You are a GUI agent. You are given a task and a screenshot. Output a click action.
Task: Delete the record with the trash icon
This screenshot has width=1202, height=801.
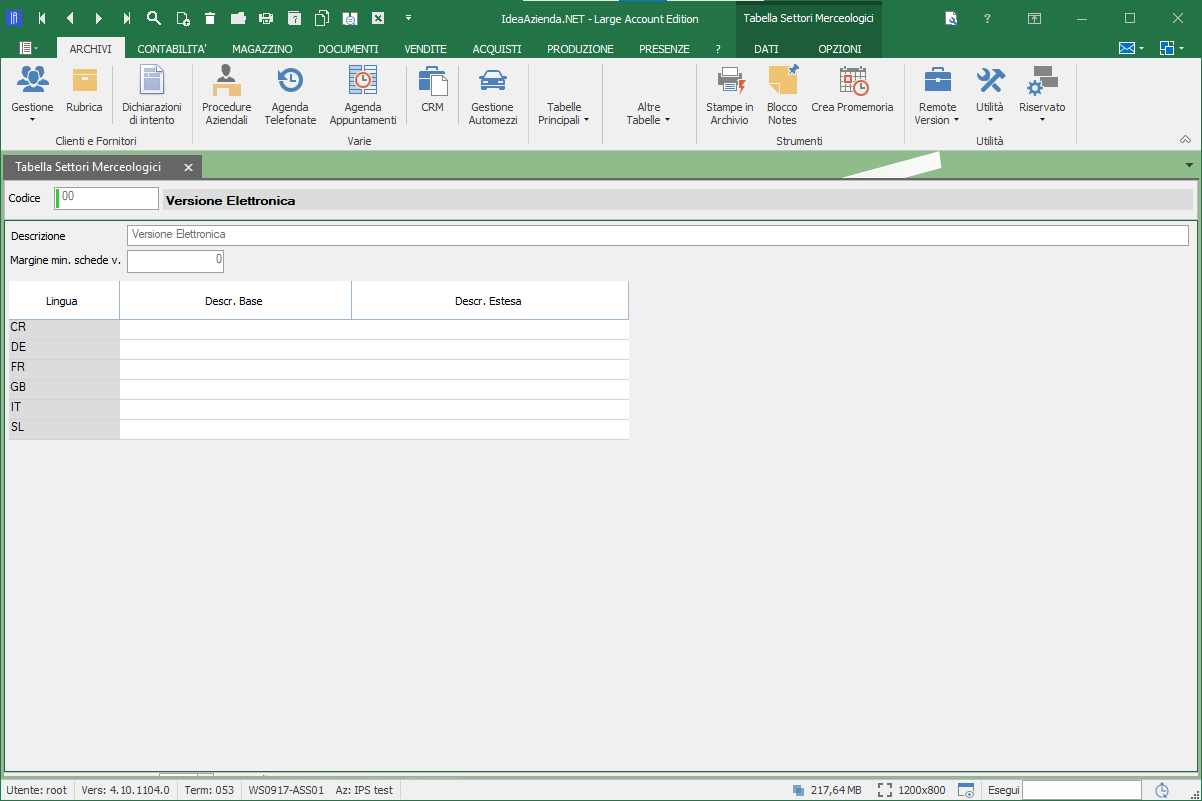[x=210, y=18]
